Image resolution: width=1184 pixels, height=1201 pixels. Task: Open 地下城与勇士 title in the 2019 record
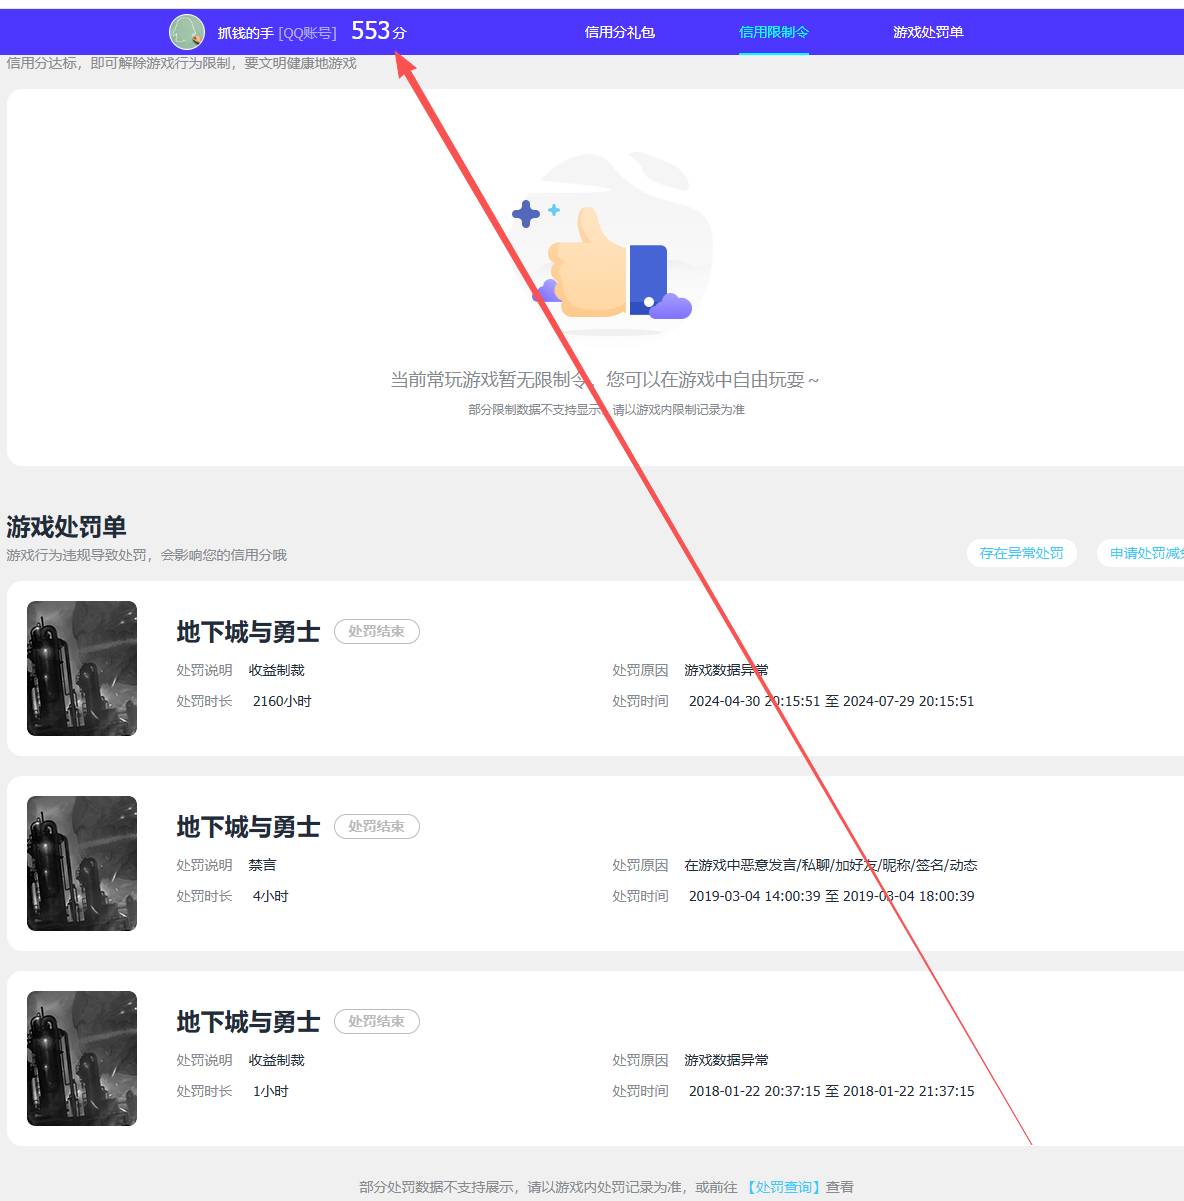248,827
